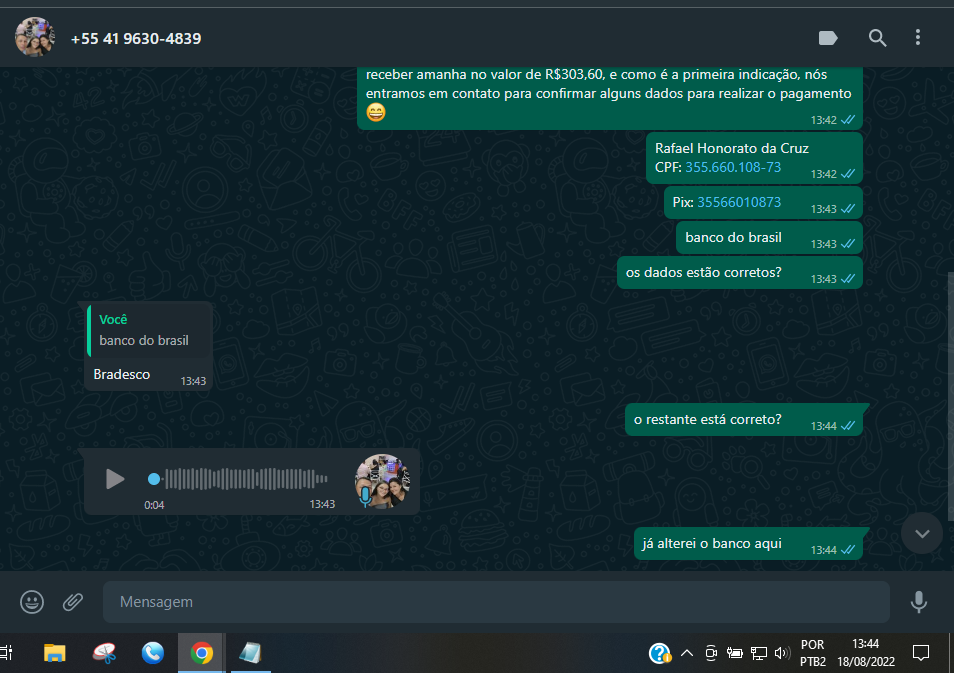The height and width of the screenshot is (673, 954).
Task: Open File Explorer from the taskbar
Action: point(54,653)
